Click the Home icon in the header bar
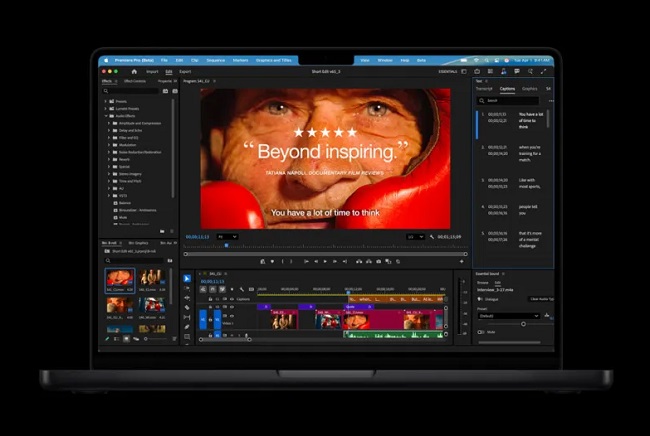The width and height of the screenshot is (650, 436). point(134,72)
